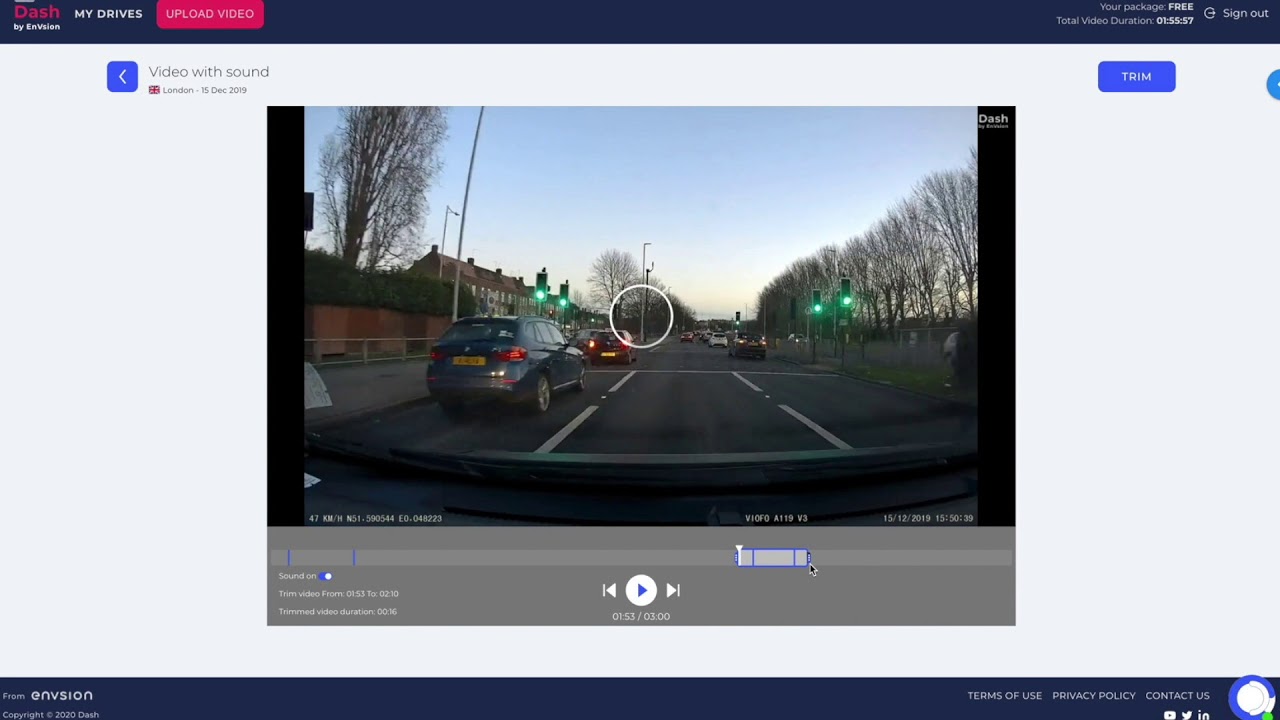Open the TERMS OF USE link
The image size is (1280, 720).
[x=1004, y=696]
